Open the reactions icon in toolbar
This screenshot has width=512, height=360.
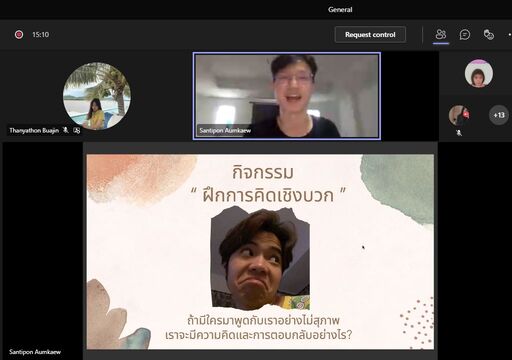point(489,34)
